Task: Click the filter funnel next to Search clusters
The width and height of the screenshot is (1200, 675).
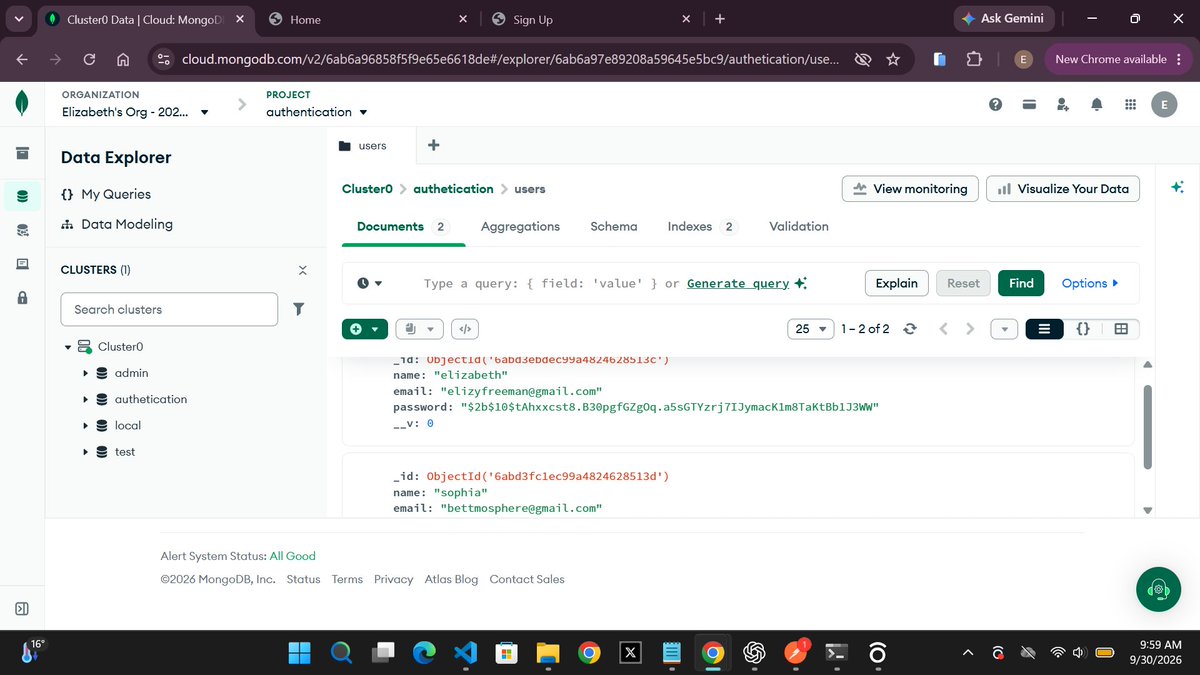Action: 298,309
